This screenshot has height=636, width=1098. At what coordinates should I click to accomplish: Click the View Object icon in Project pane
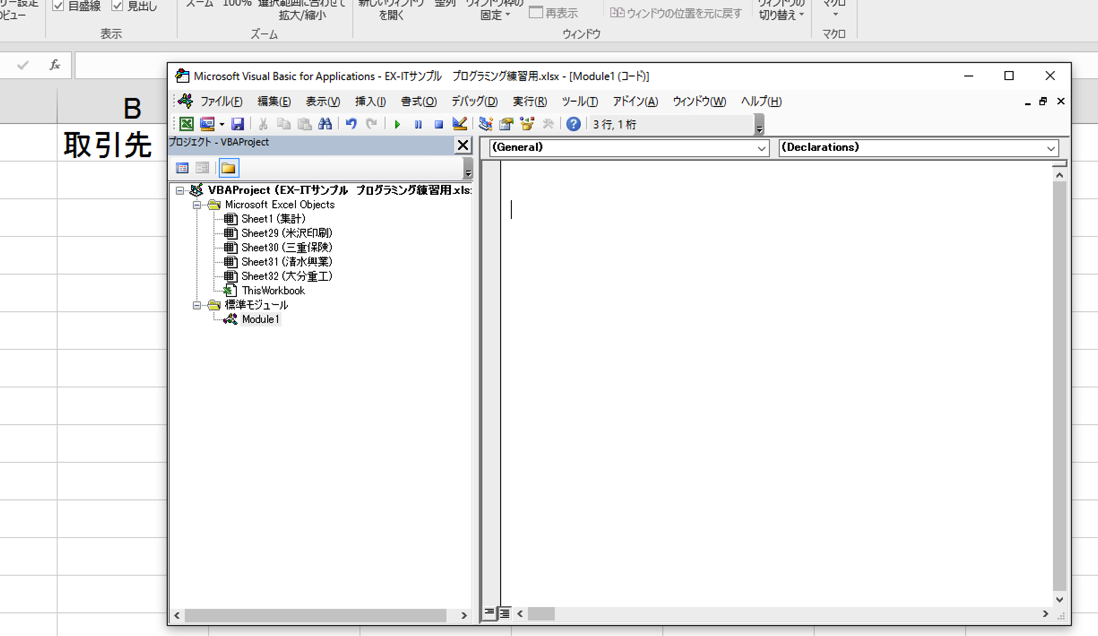[202, 168]
